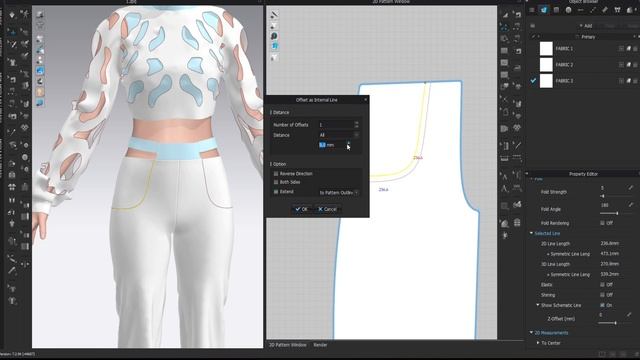640x360 pixels.
Task: Click the Add button in Object Browser
Action: click(x=586, y=26)
